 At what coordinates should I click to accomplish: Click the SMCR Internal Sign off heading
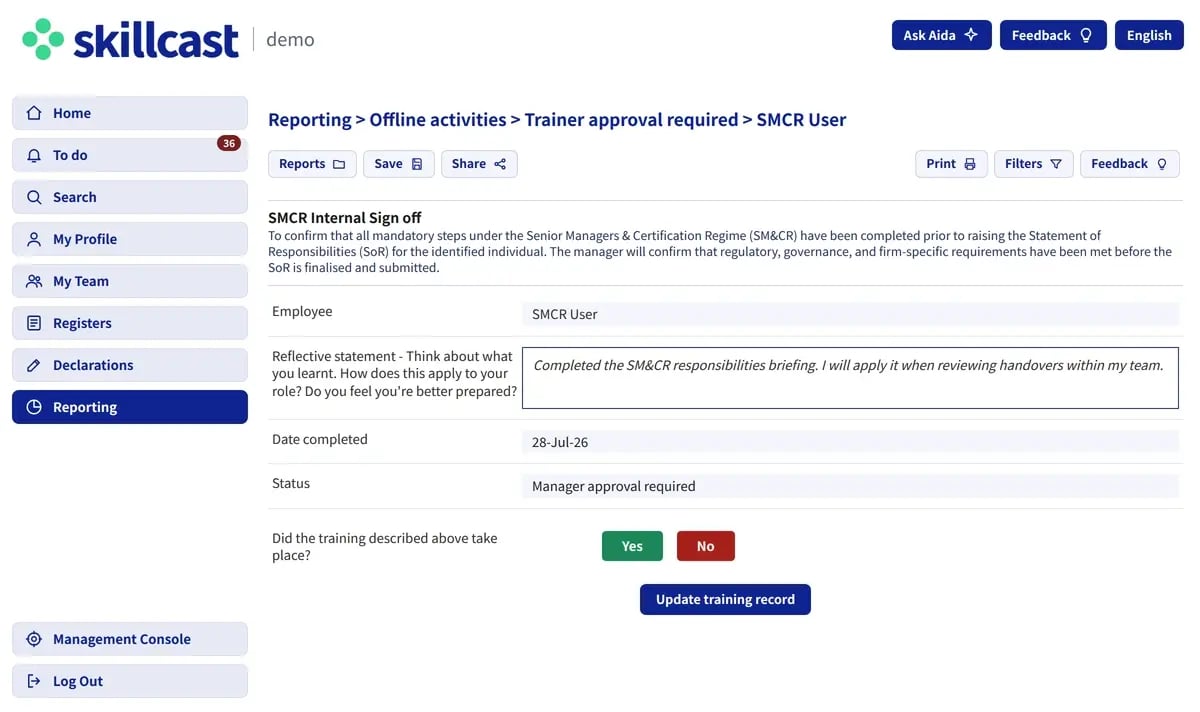click(345, 218)
